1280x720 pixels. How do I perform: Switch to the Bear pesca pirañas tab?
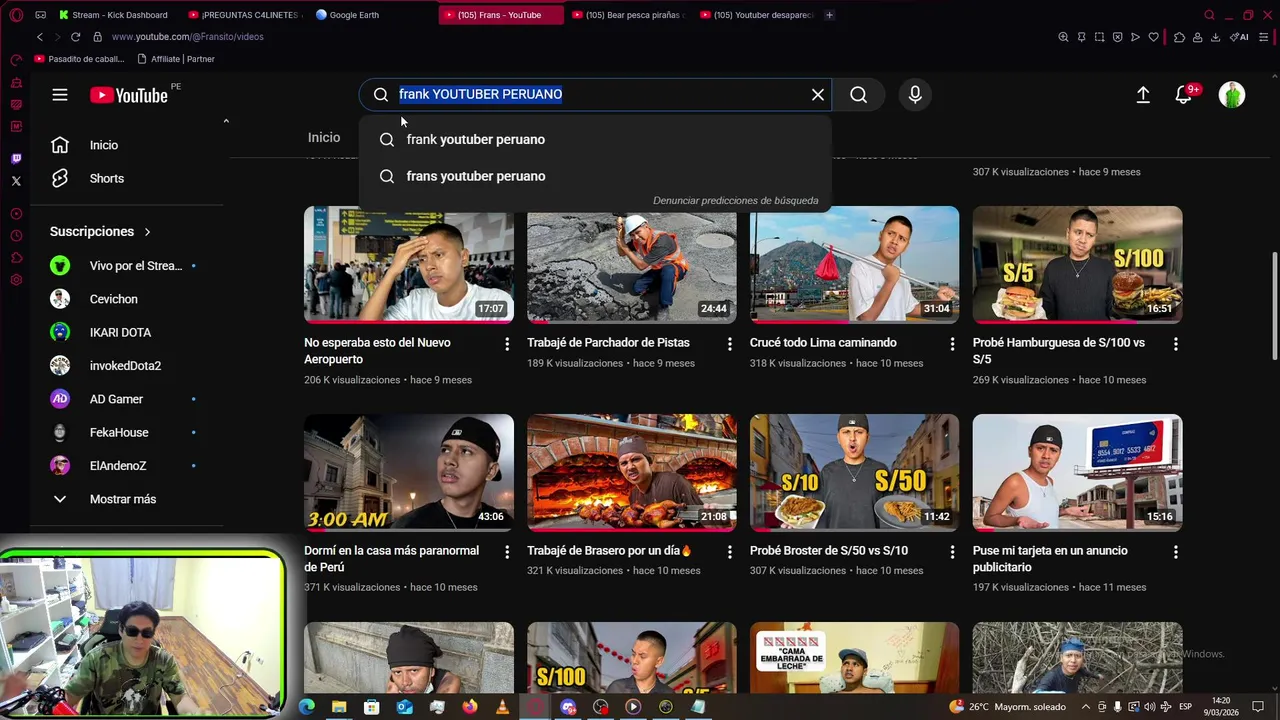tap(627, 15)
